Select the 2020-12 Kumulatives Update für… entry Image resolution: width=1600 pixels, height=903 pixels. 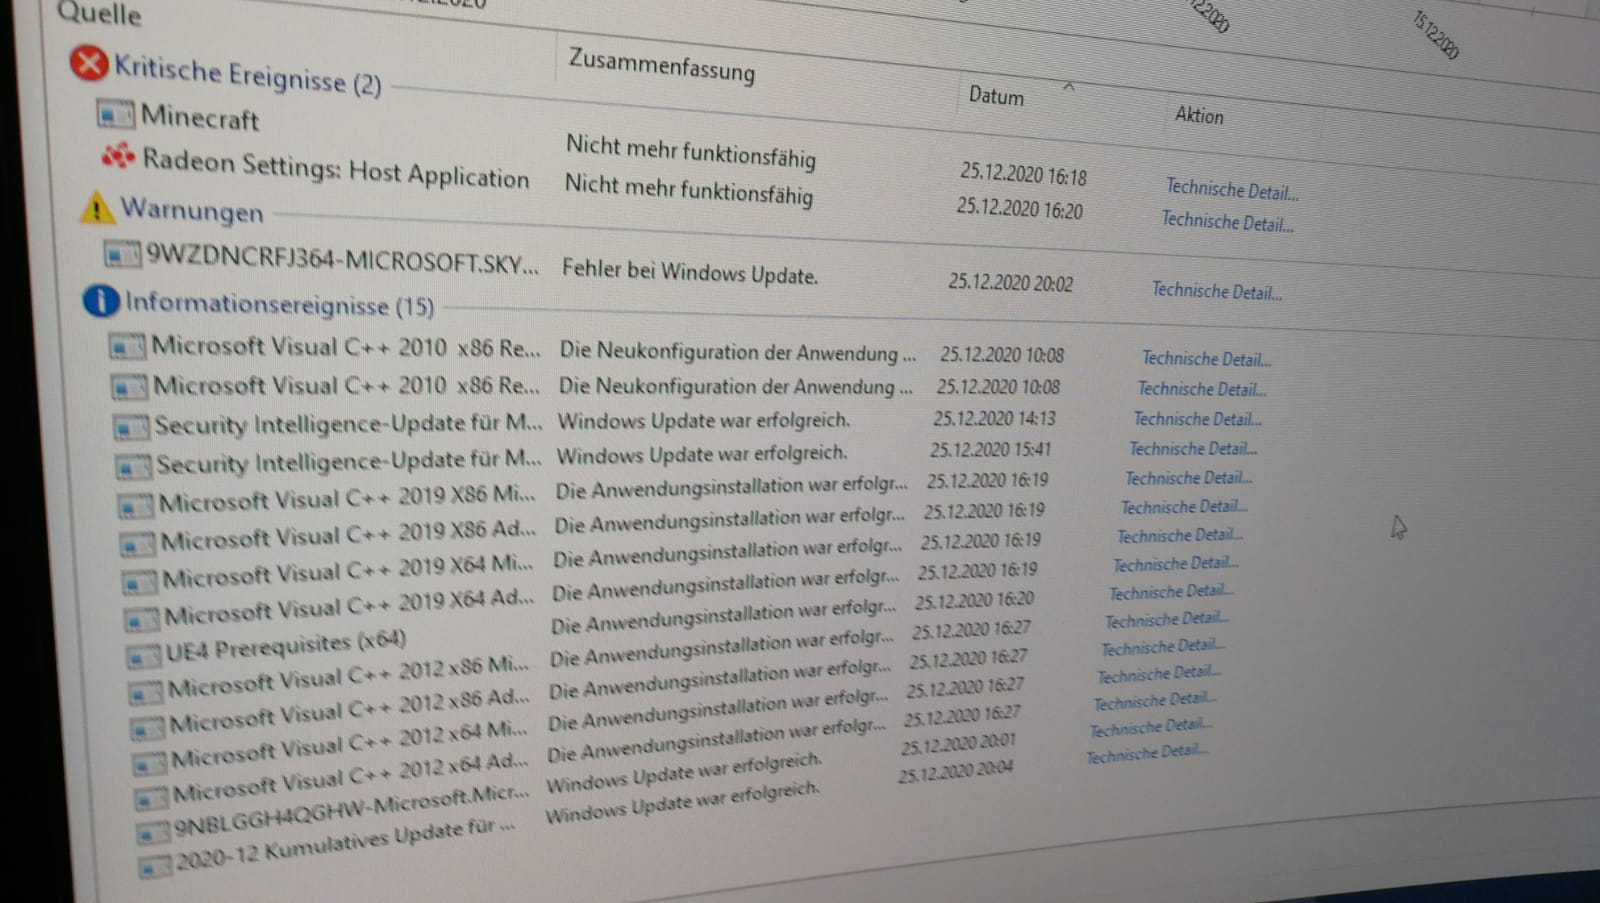click(x=345, y=846)
